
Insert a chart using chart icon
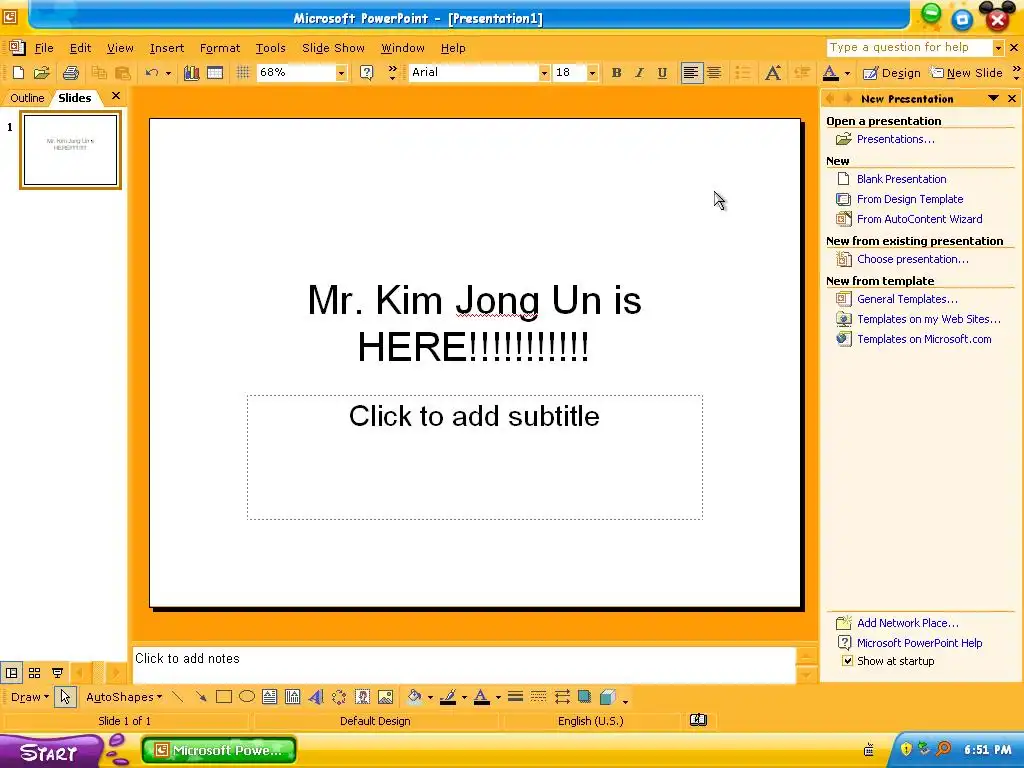tap(191, 73)
